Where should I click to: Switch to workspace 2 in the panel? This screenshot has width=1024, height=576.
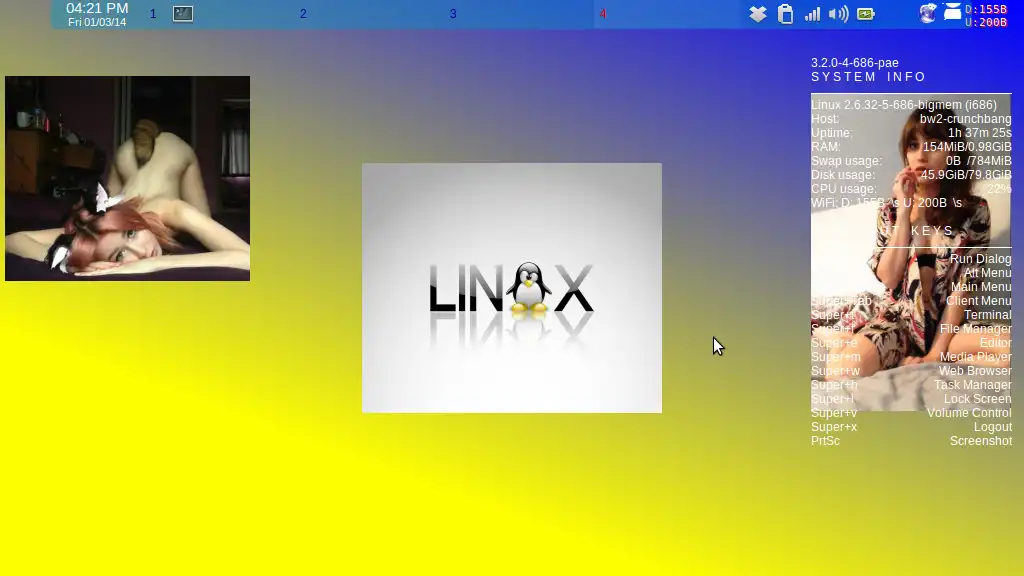pos(303,14)
